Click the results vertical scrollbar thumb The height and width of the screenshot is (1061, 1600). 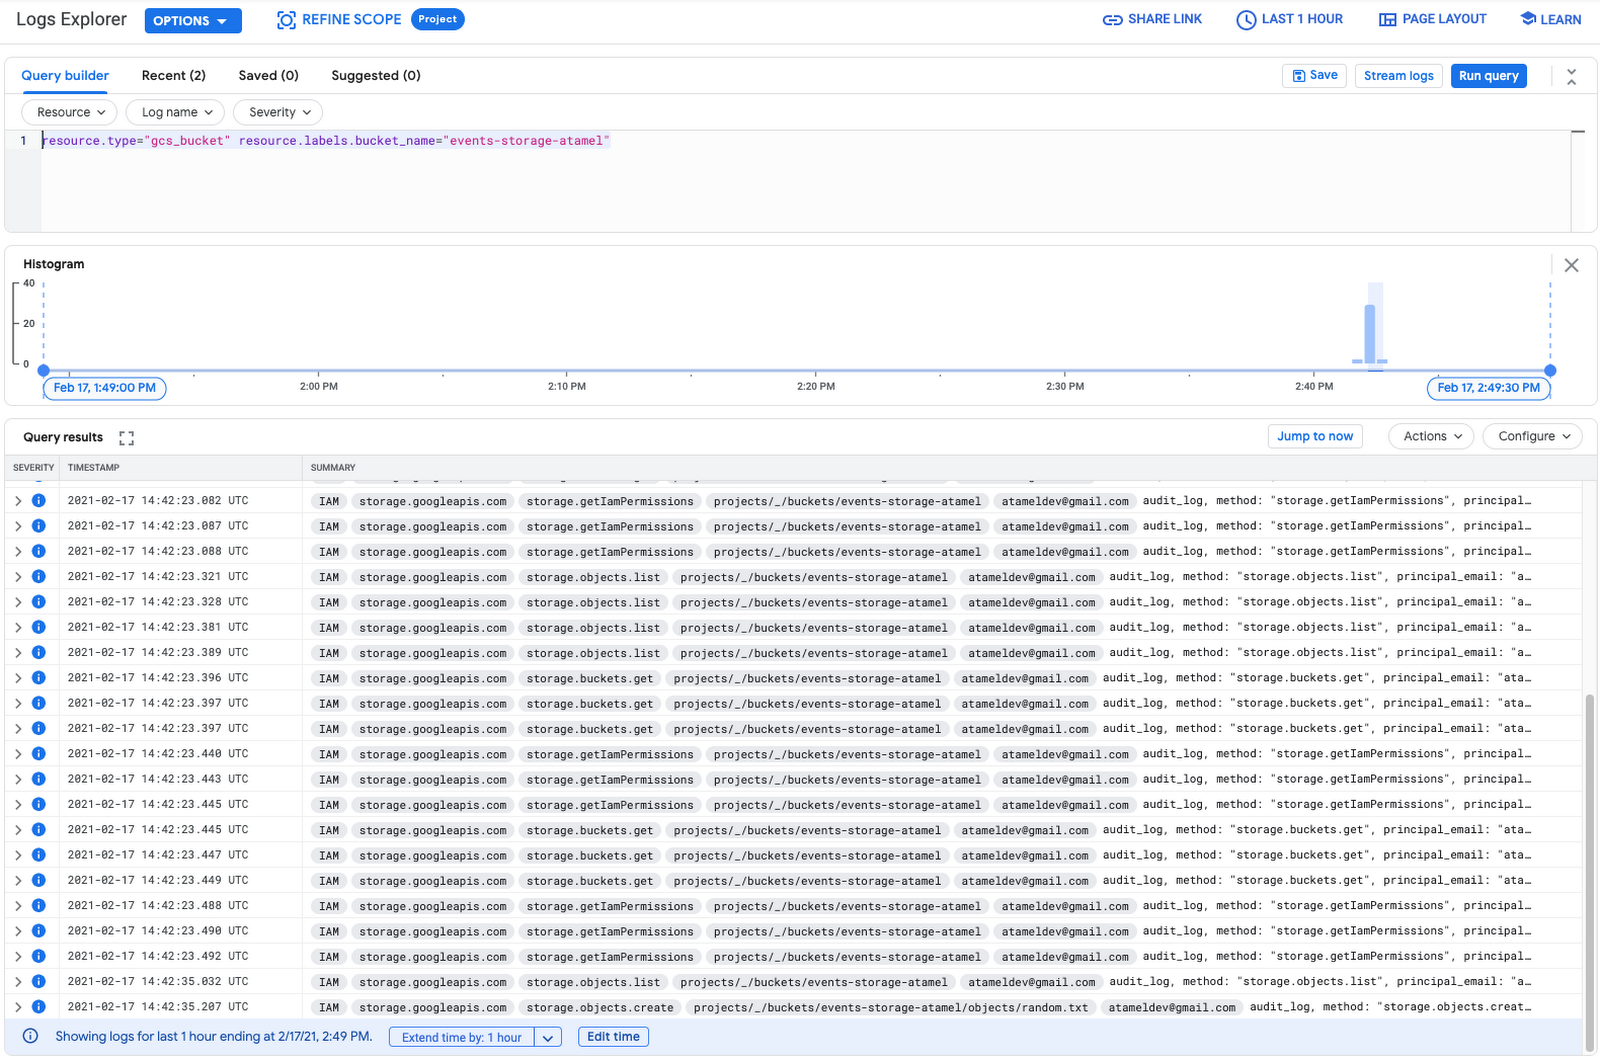coord(1590,872)
